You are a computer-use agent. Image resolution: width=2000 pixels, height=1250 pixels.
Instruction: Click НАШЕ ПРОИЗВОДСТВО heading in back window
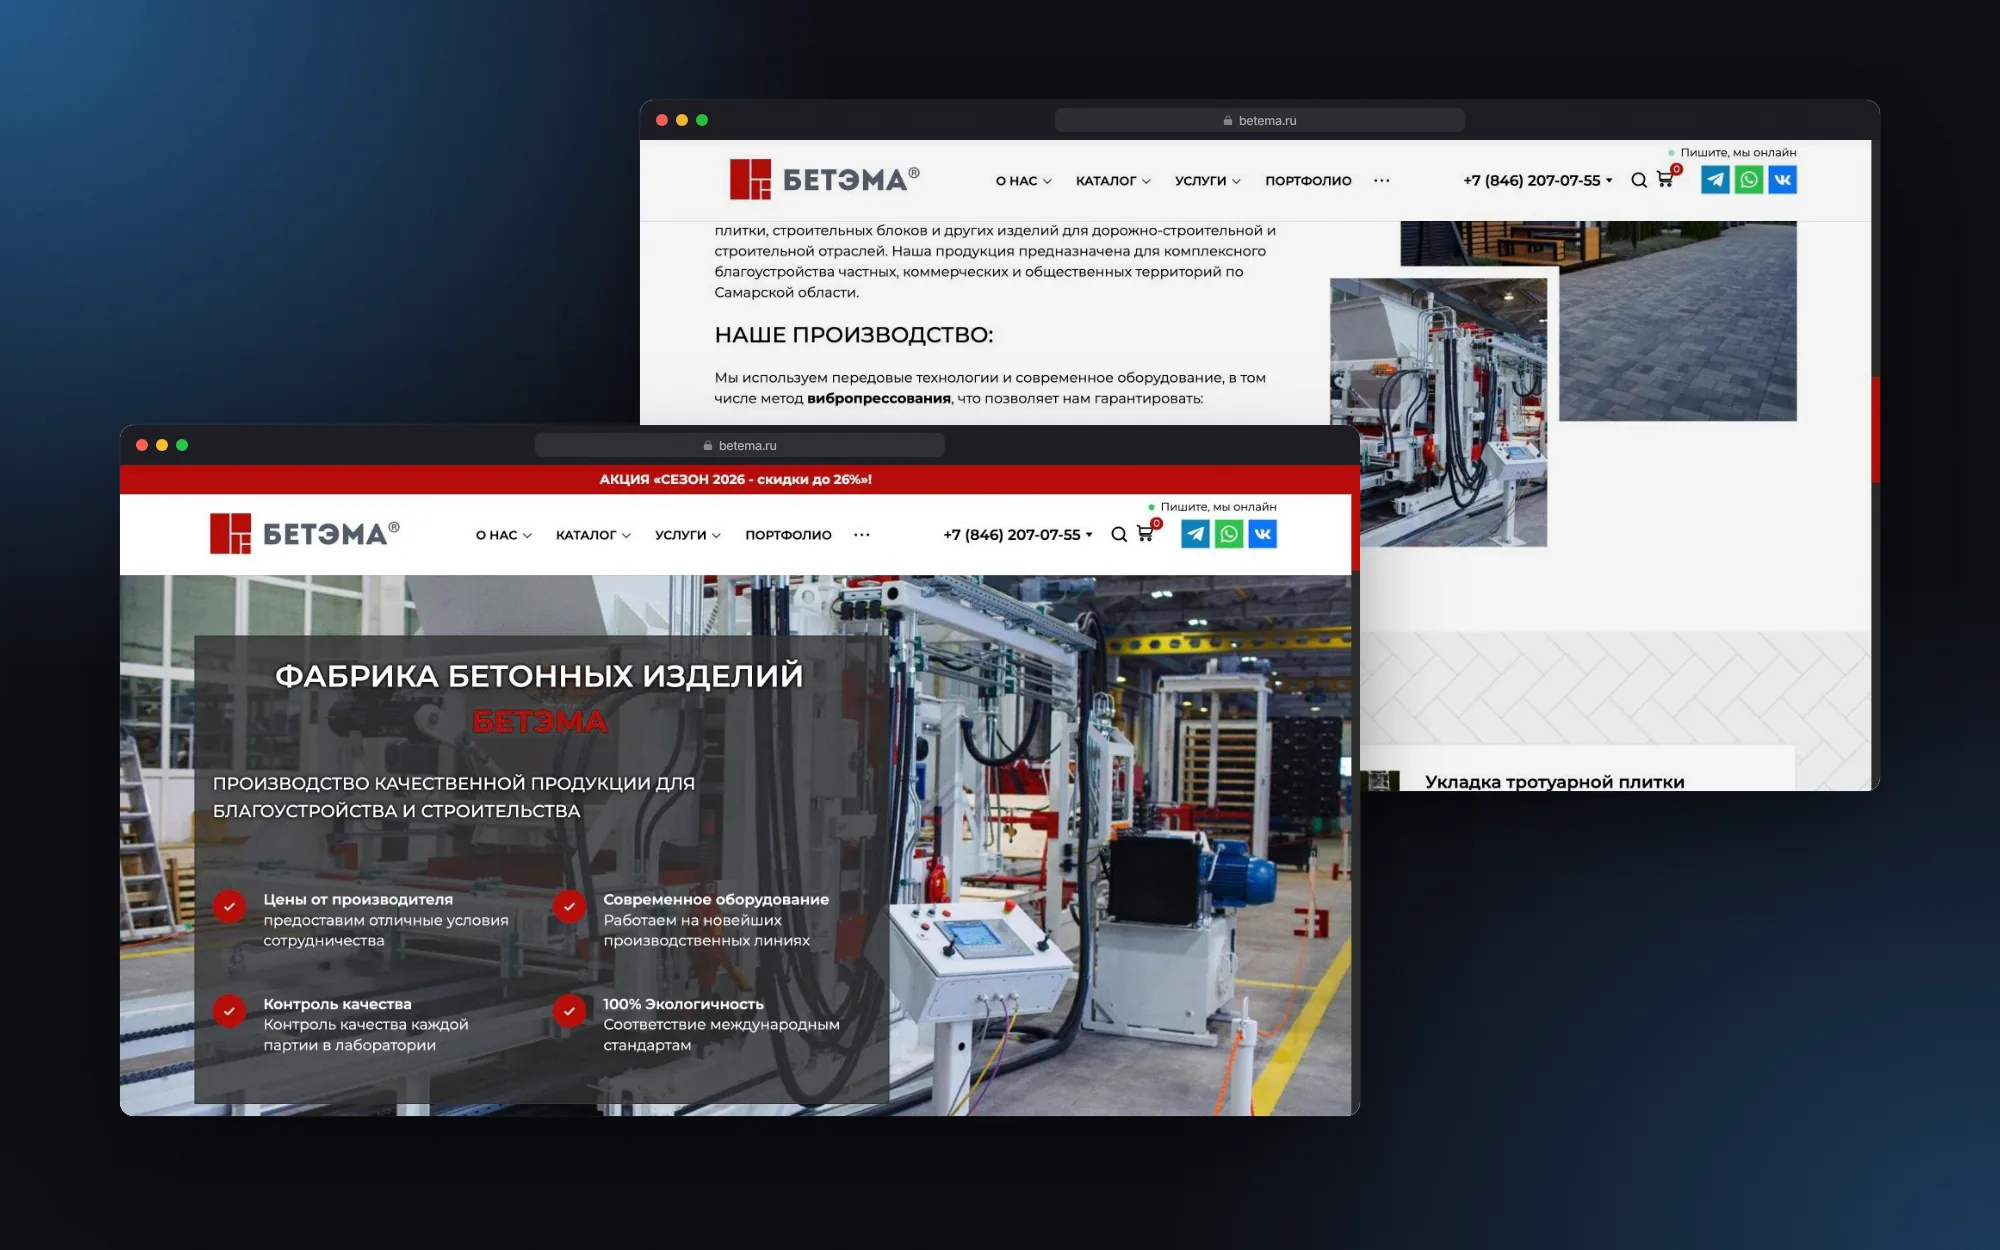coord(854,335)
